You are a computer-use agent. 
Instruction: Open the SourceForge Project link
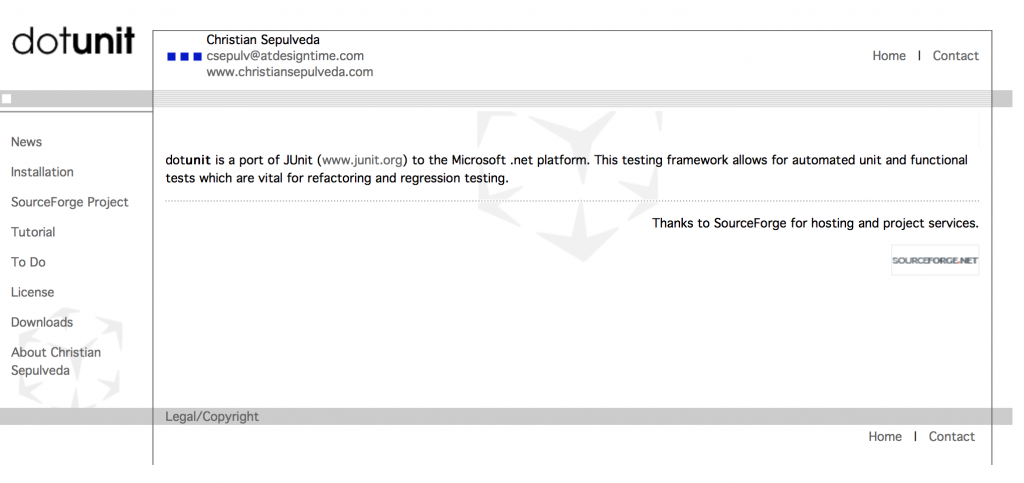click(70, 202)
